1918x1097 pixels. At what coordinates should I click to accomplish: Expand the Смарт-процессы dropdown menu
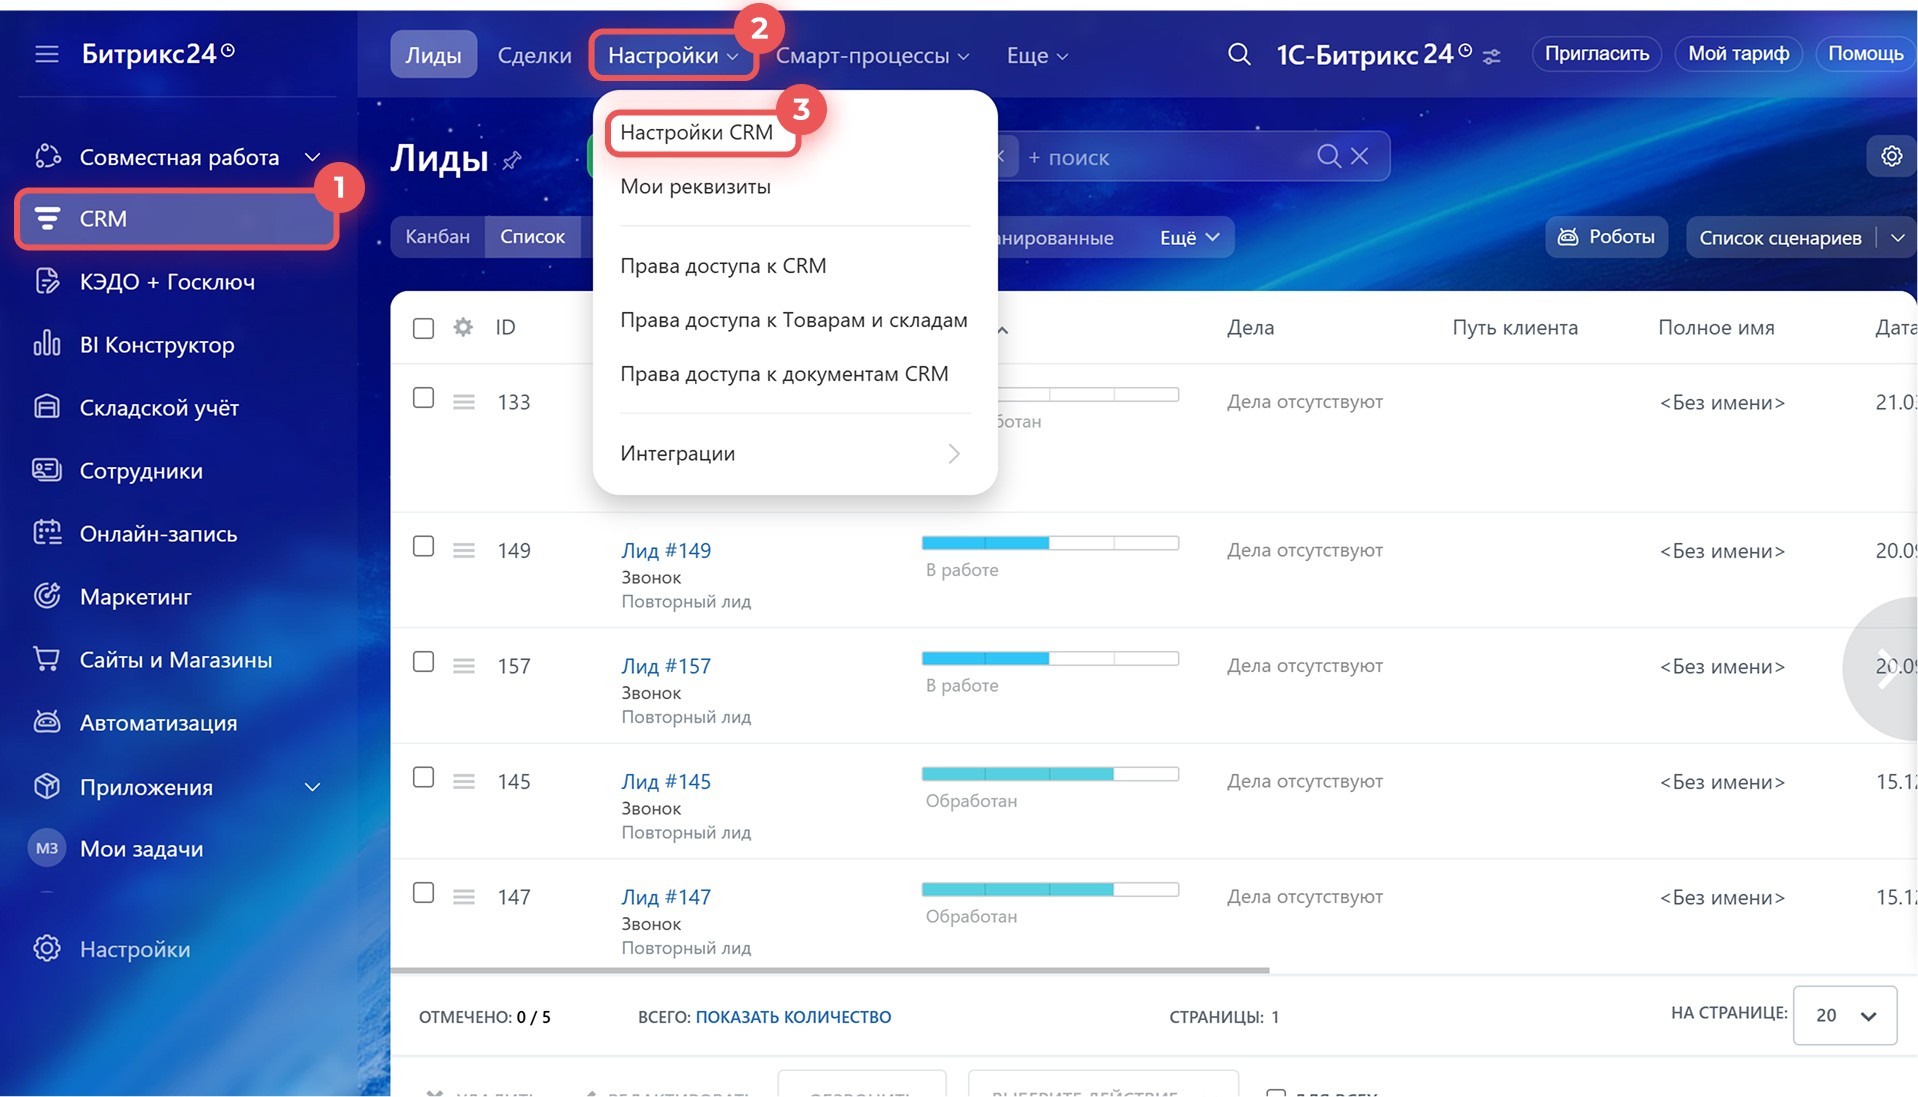point(872,56)
